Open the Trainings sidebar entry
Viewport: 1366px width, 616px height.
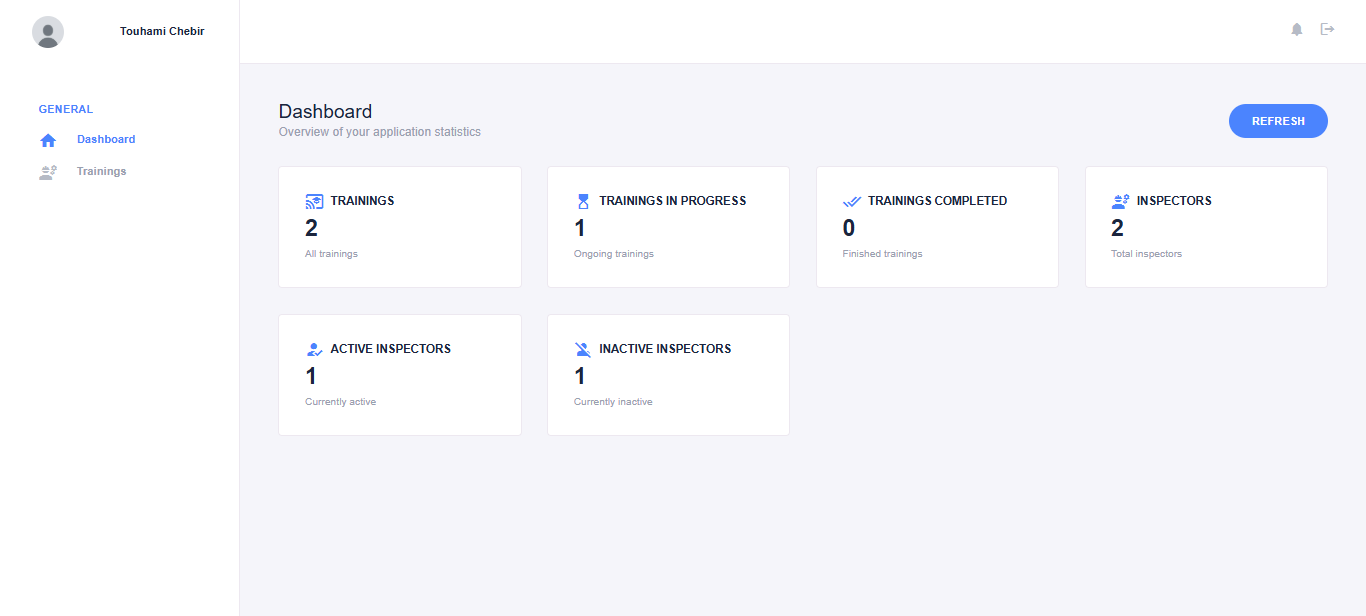[101, 171]
